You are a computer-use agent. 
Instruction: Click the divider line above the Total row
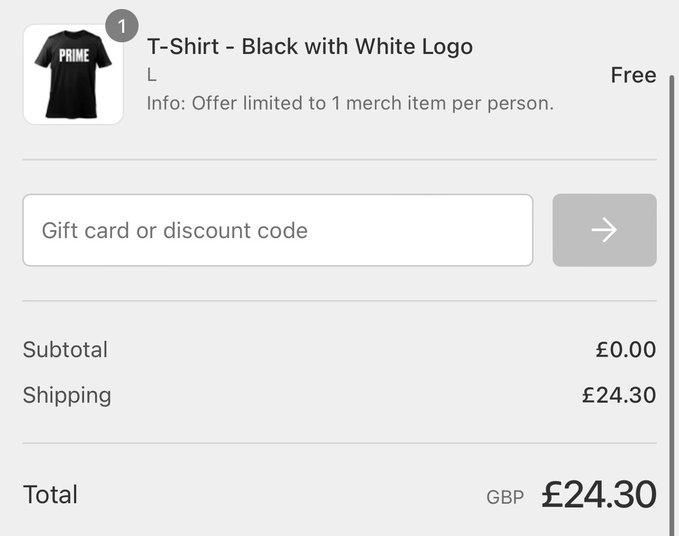pyautogui.click(x=339, y=443)
